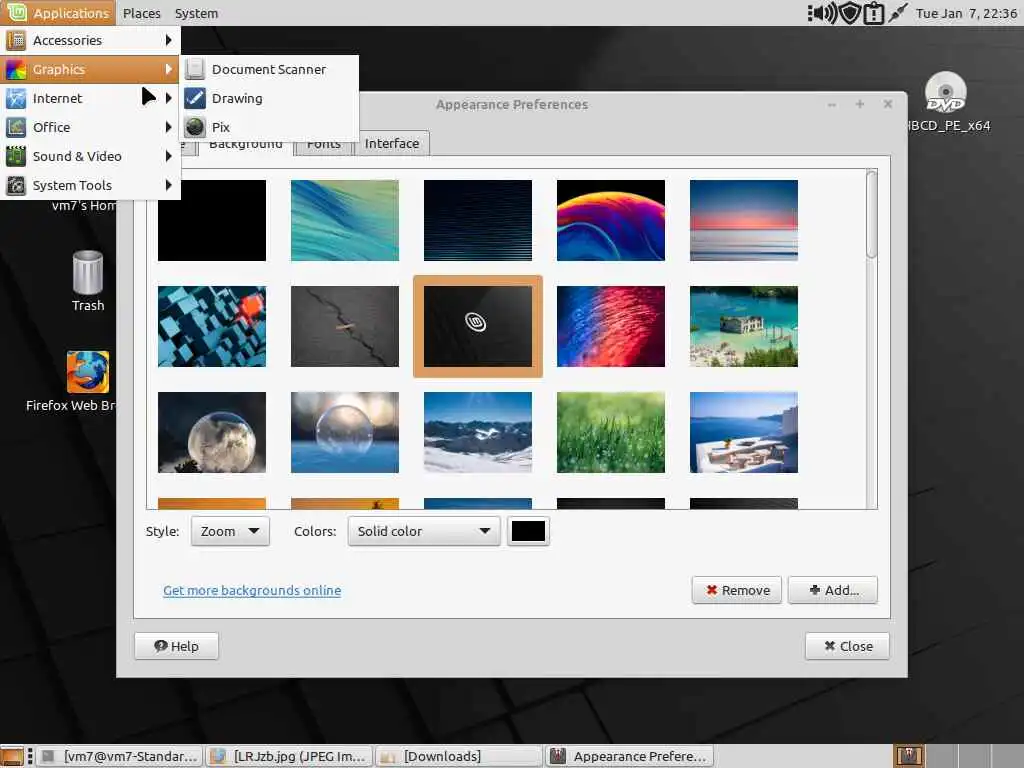This screenshot has width=1024, height=768.
Task: Click the Document Scanner icon
Action: coord(195,69)
